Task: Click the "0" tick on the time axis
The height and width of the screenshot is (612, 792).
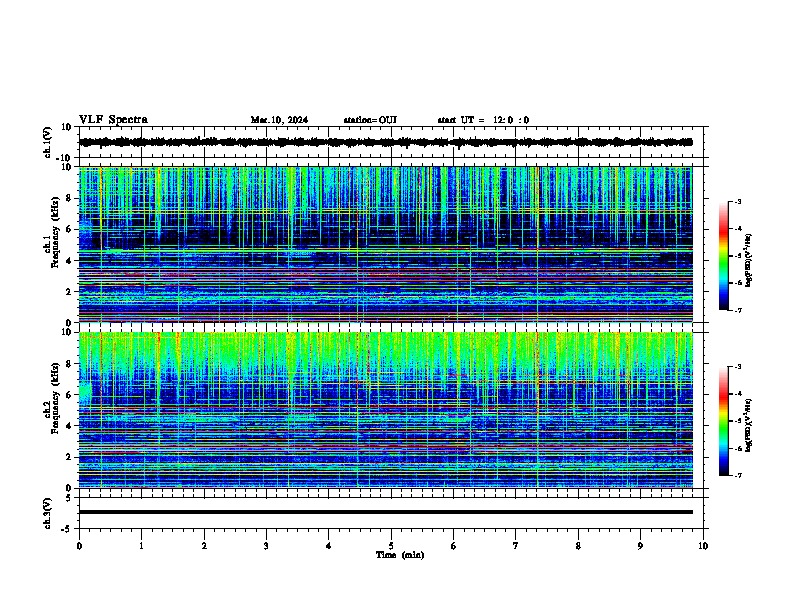Action: (79, 546)
